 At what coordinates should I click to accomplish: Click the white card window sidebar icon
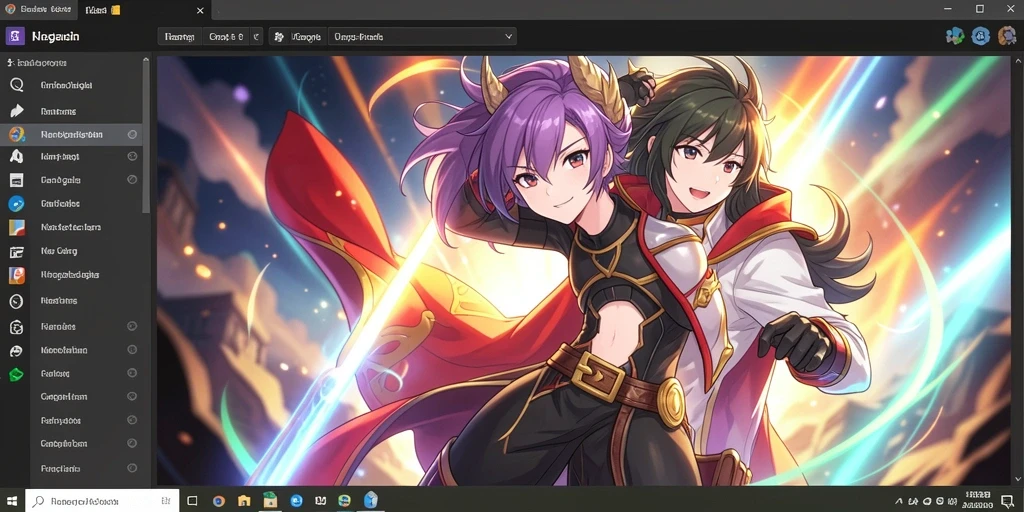click(16, 180)
